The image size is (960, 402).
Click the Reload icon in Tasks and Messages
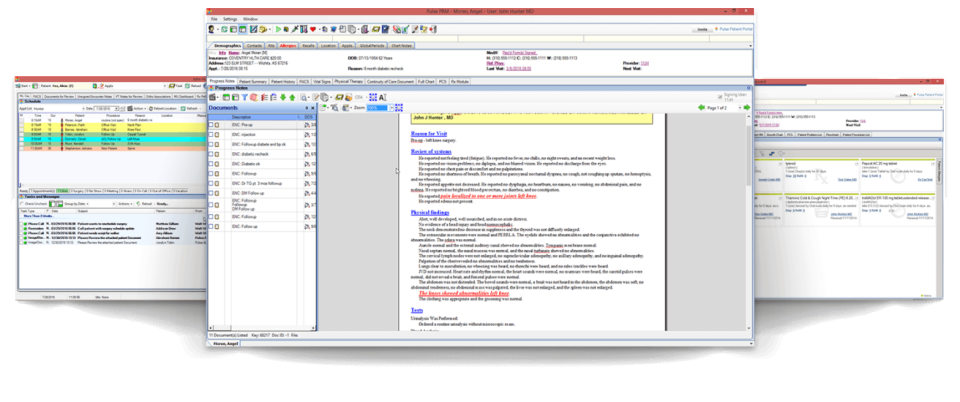138,204
